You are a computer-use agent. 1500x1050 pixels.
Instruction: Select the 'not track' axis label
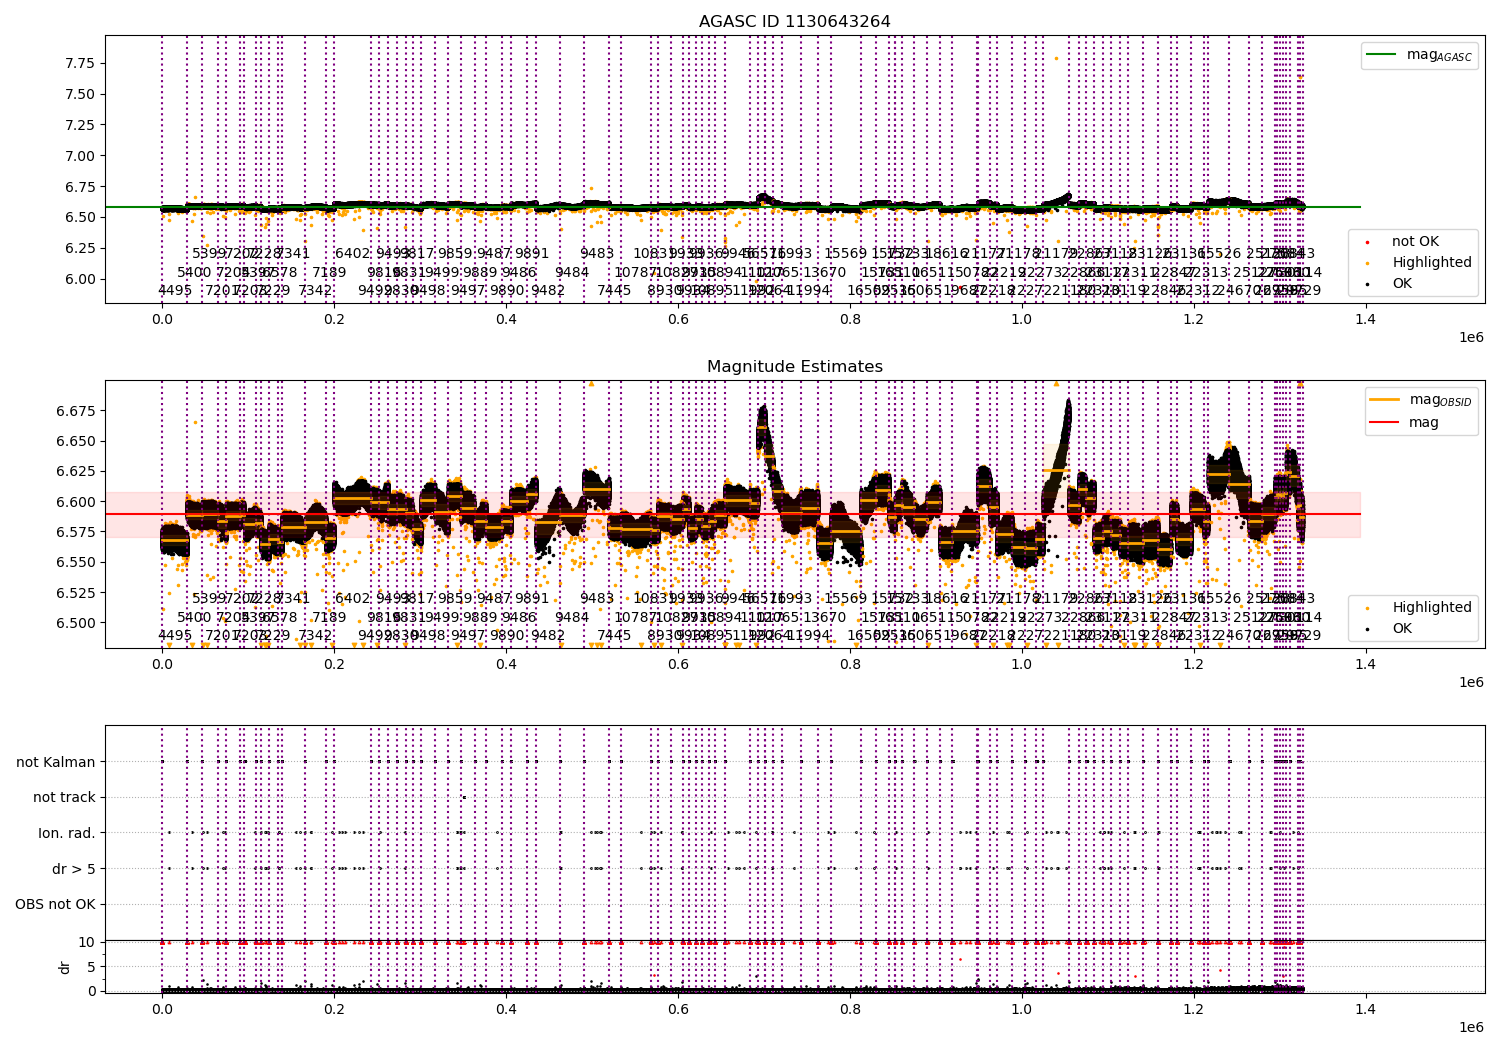coord(64,798)
